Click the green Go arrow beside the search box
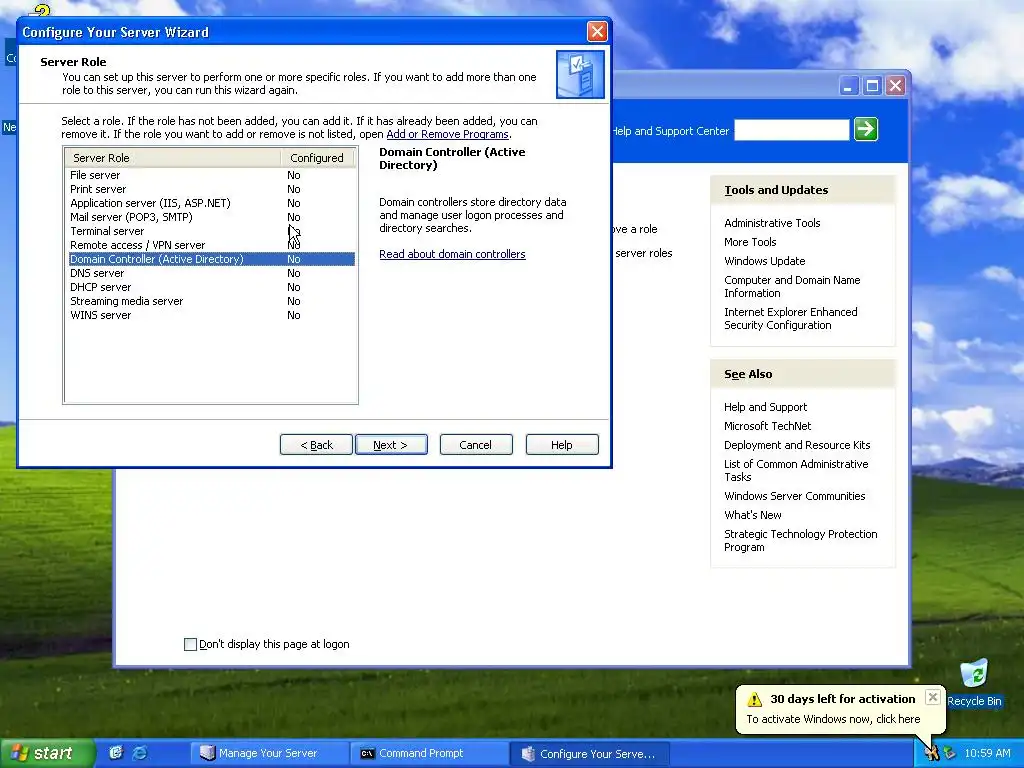This screenshot has height=768, width=1024. 865,129
